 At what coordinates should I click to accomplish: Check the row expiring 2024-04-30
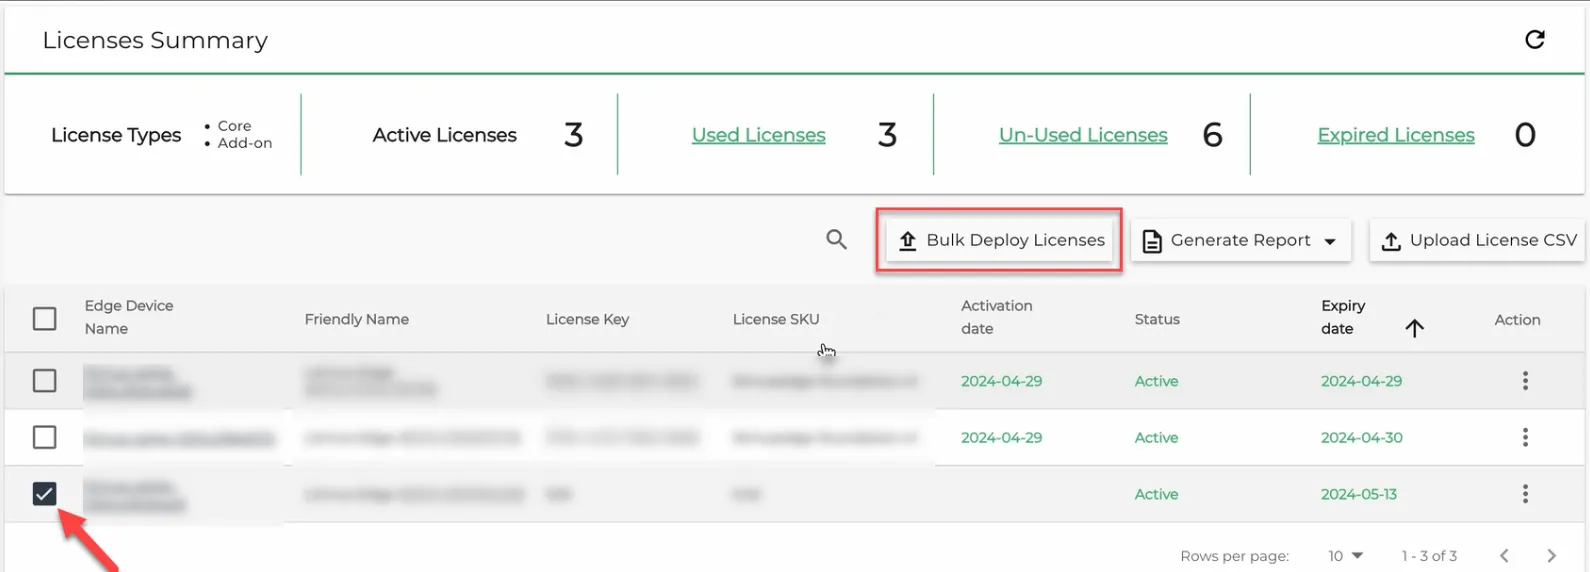44,437
